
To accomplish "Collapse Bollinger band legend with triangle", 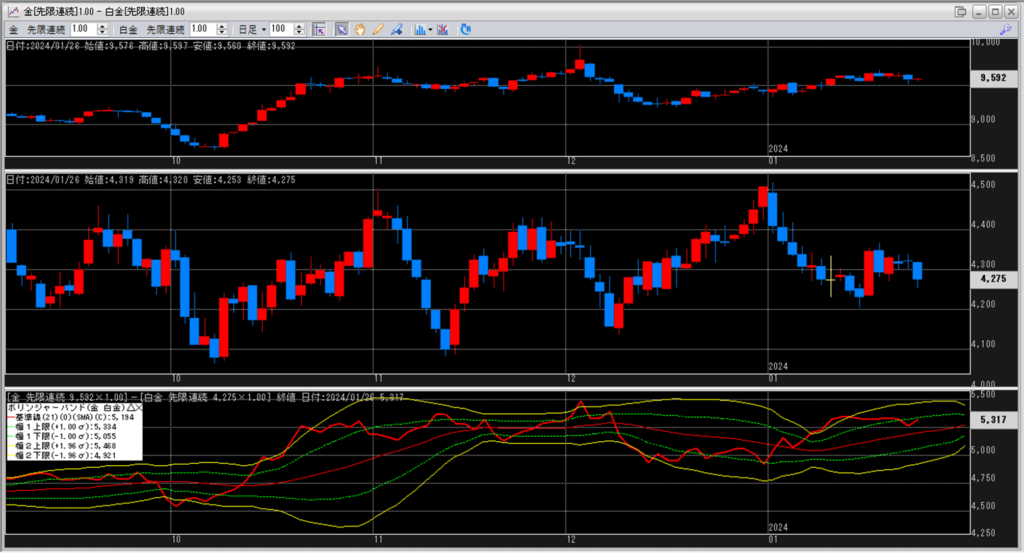I will click(130, 408).
